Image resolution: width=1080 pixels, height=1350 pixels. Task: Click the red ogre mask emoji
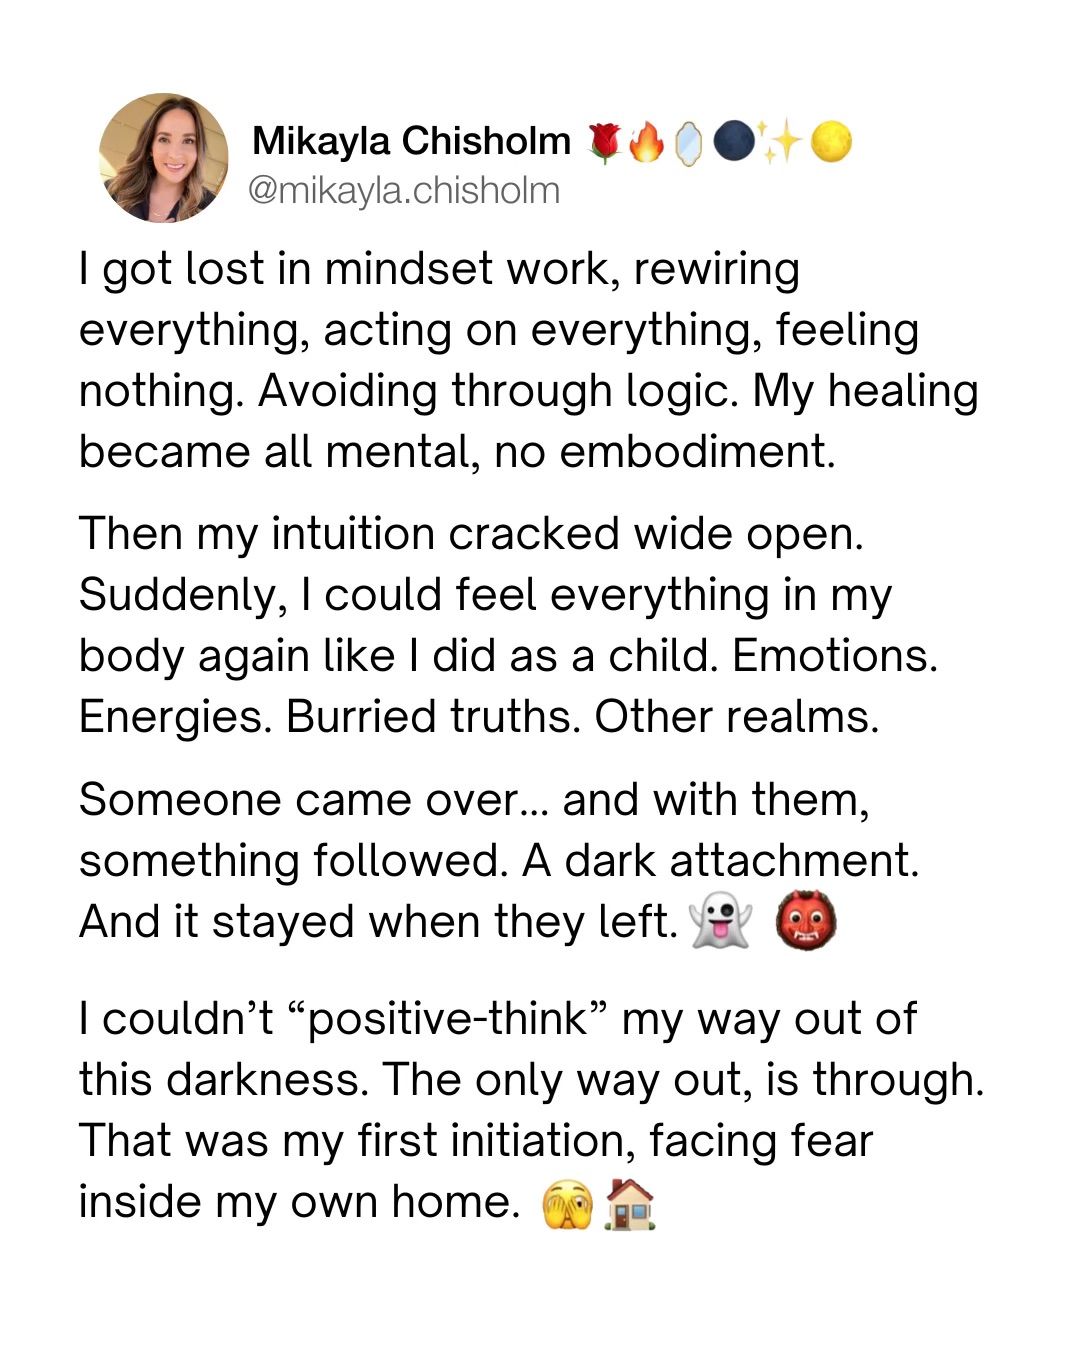[806, 921]
